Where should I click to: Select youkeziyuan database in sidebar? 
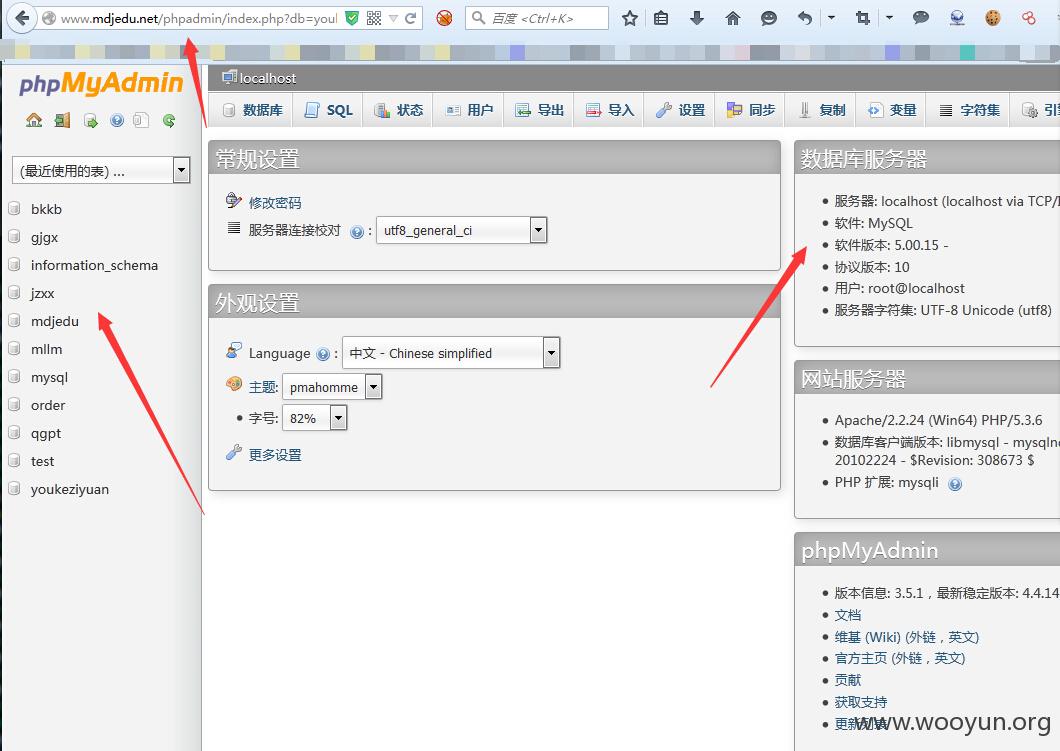(x=70, y=489)
